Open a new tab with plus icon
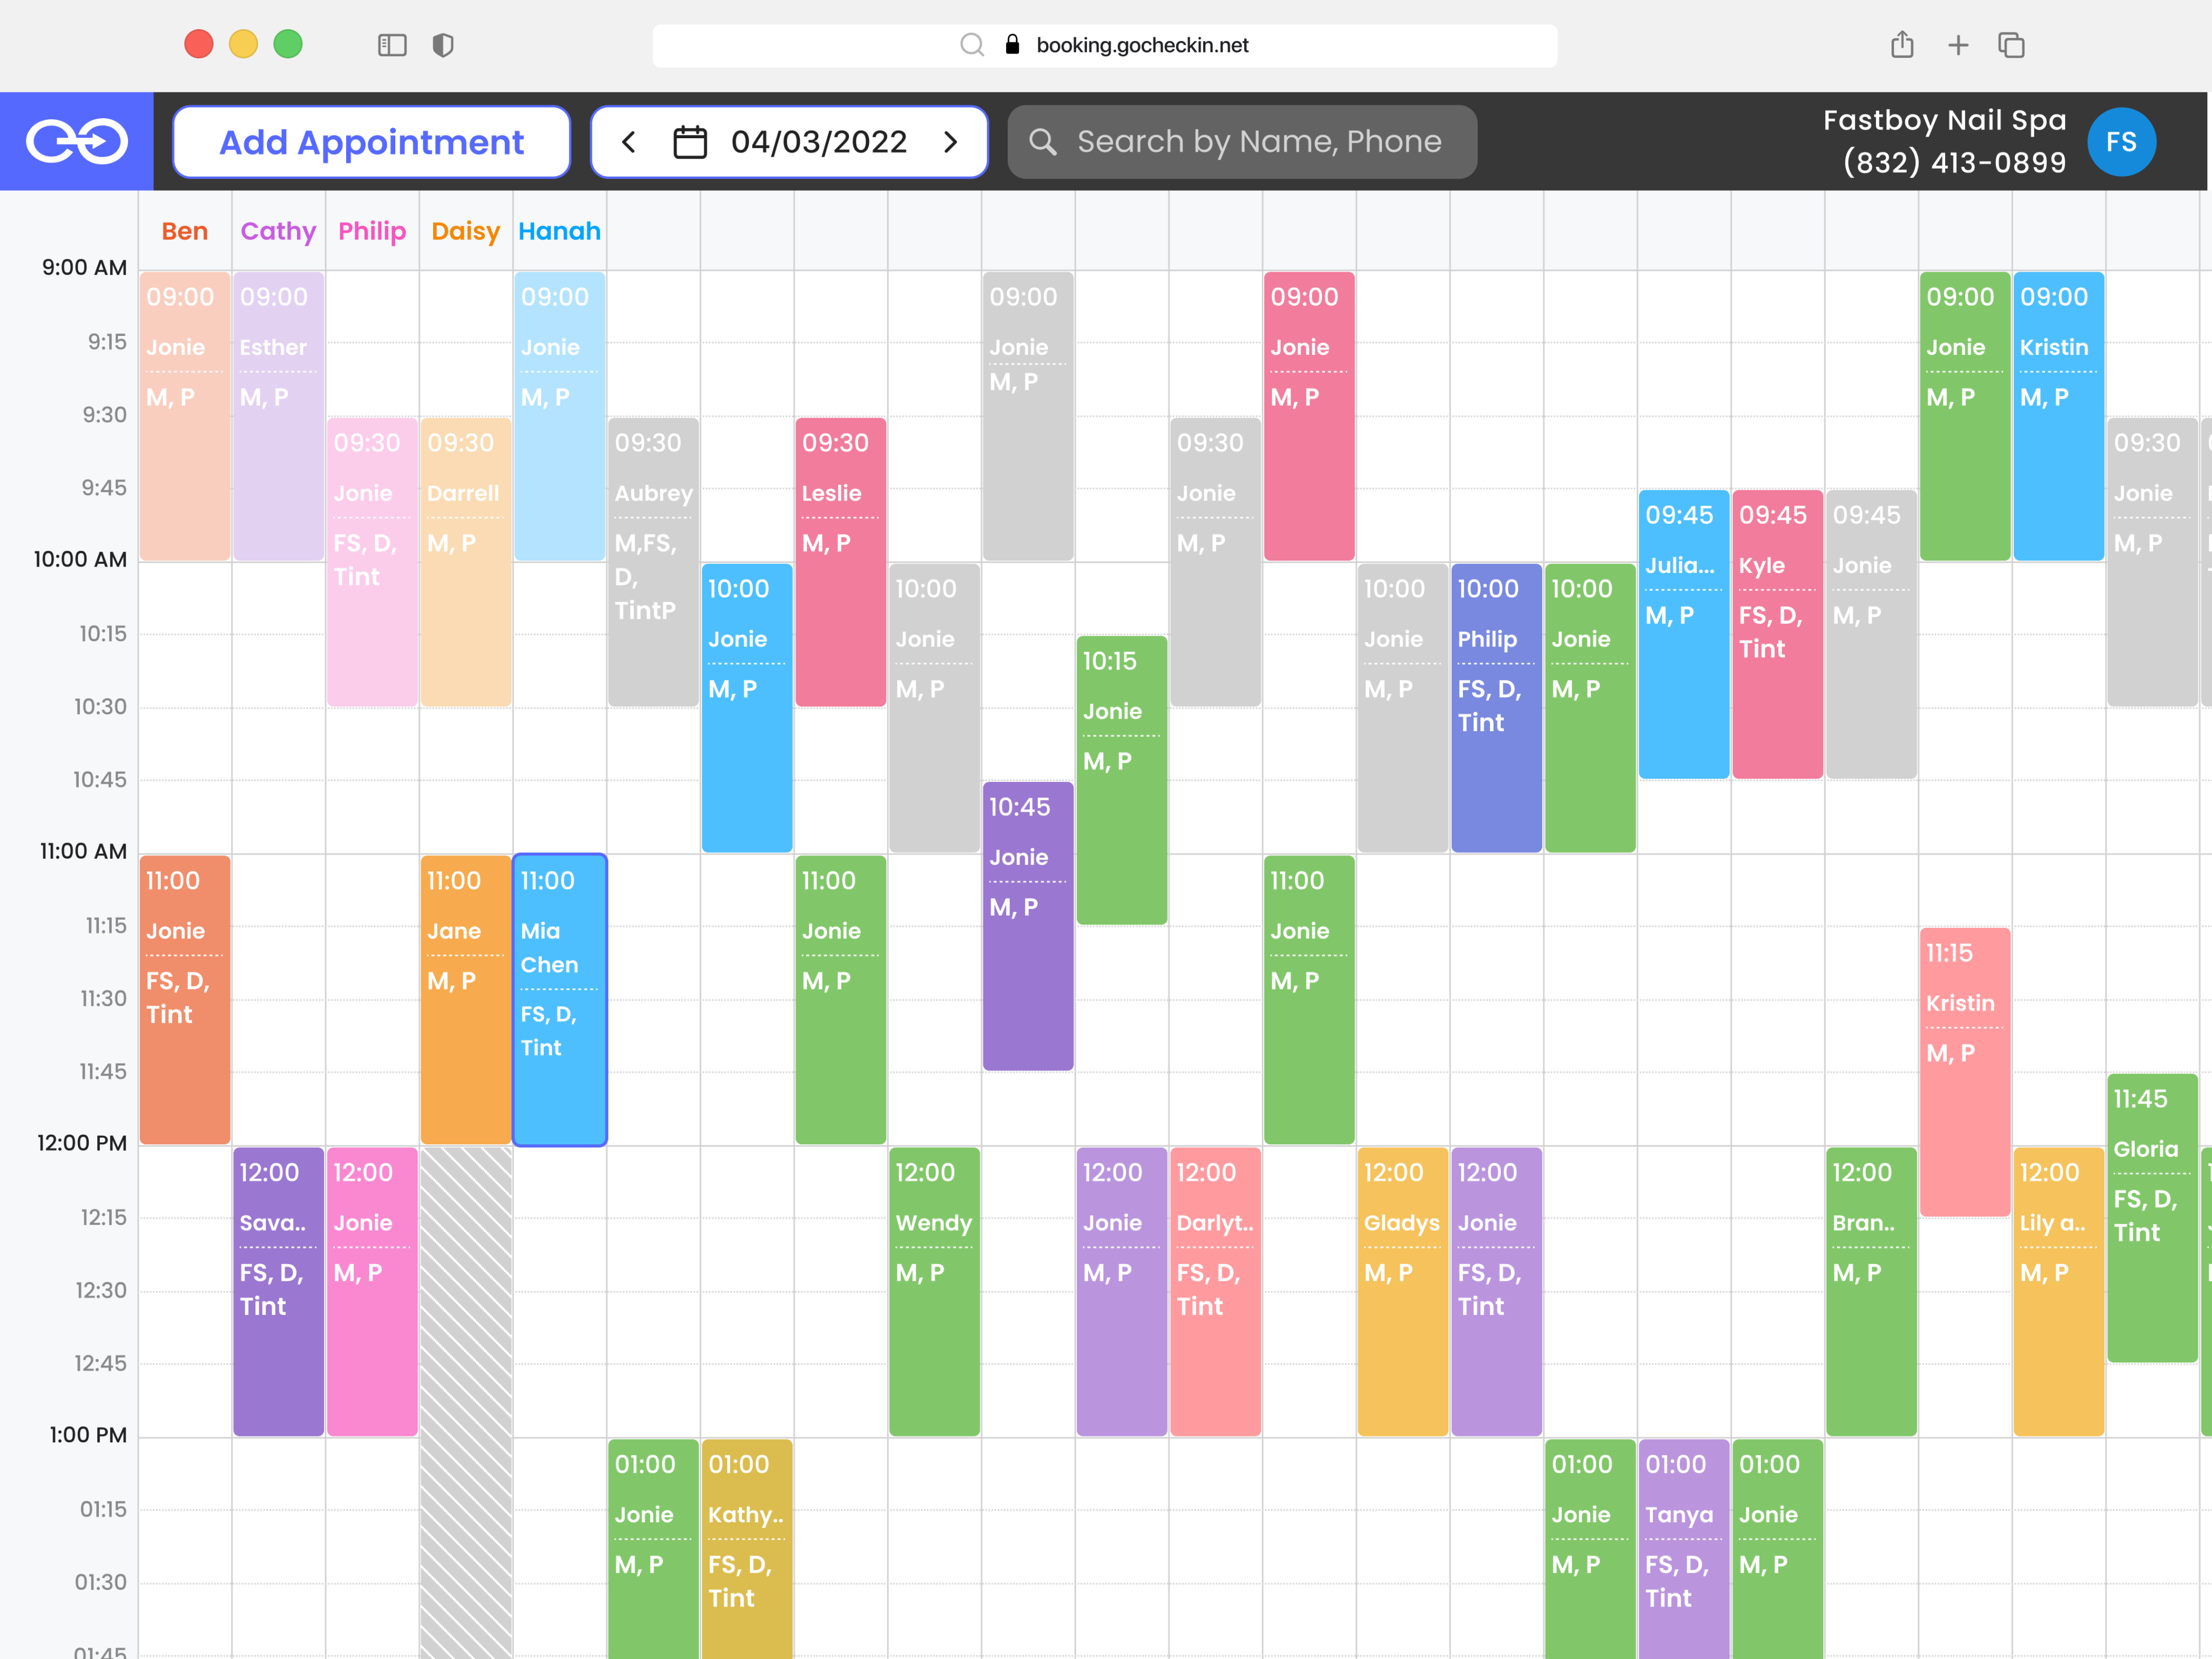 [1958, 45]
